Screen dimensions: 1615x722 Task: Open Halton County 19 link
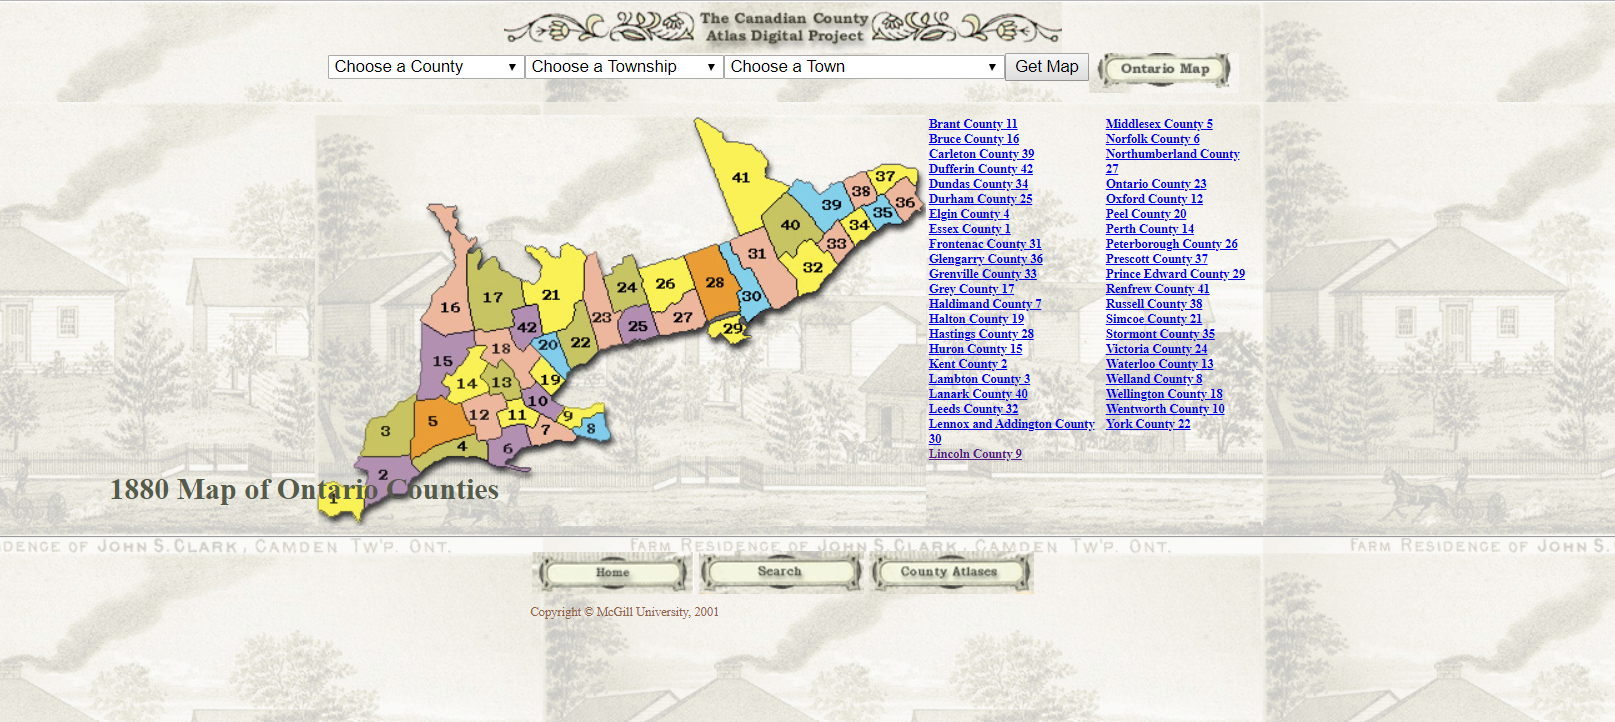[976, 319]
